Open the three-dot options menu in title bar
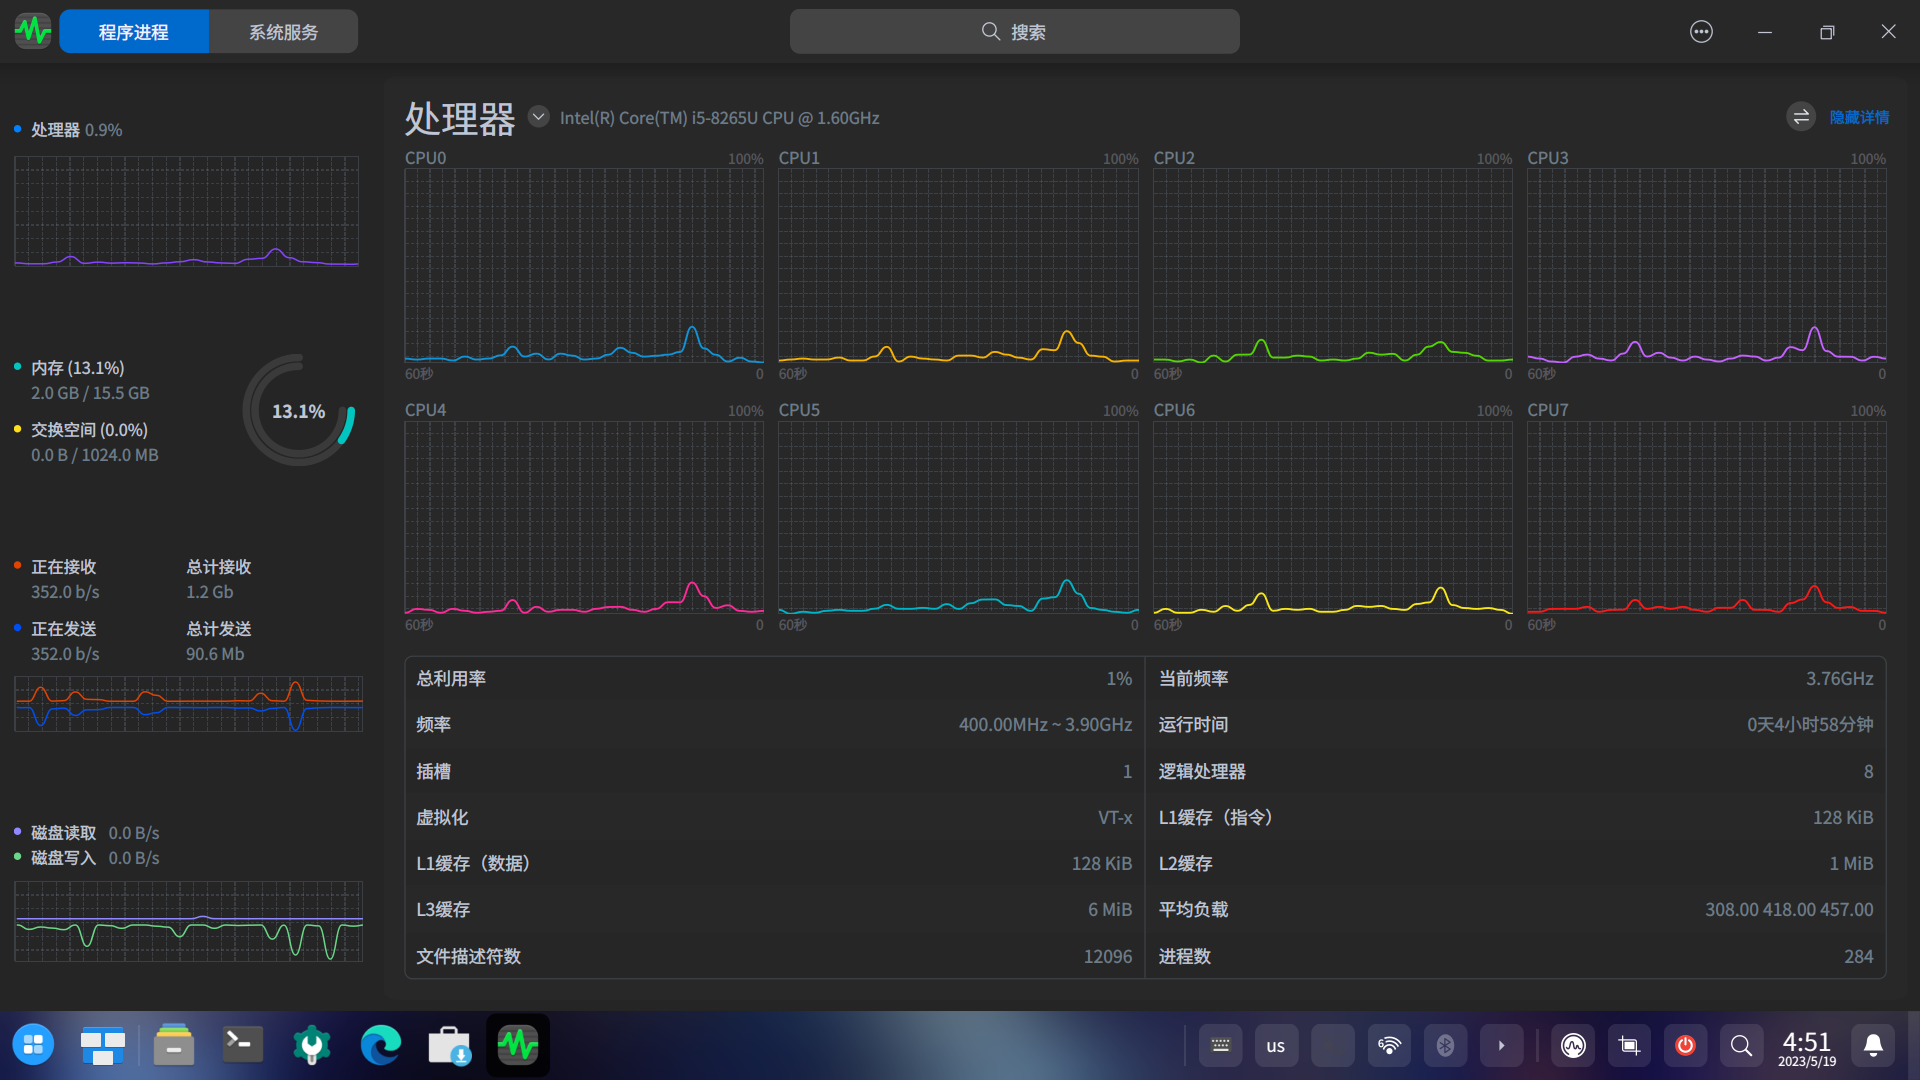Viewport: 1920px width, 1080px height. point(1701,31)
